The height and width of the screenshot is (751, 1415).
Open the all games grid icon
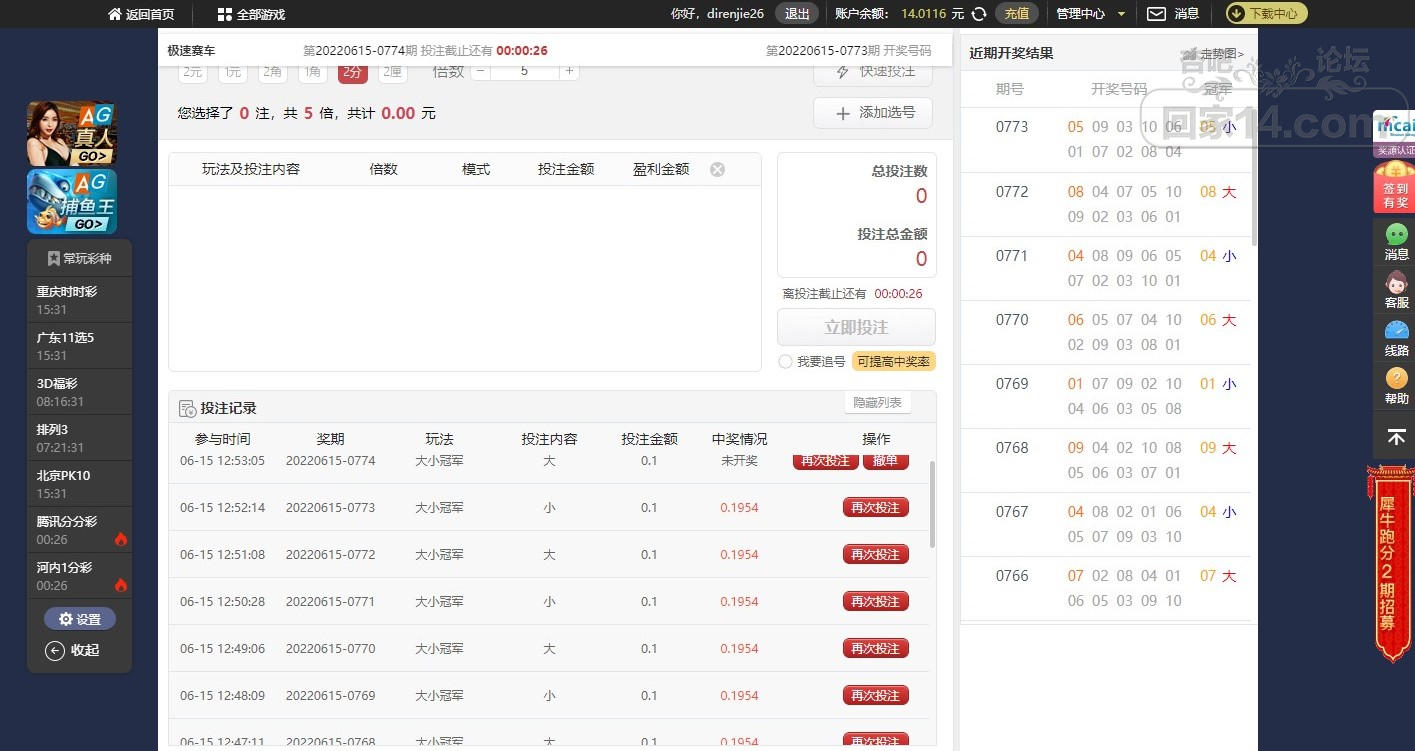225,14
